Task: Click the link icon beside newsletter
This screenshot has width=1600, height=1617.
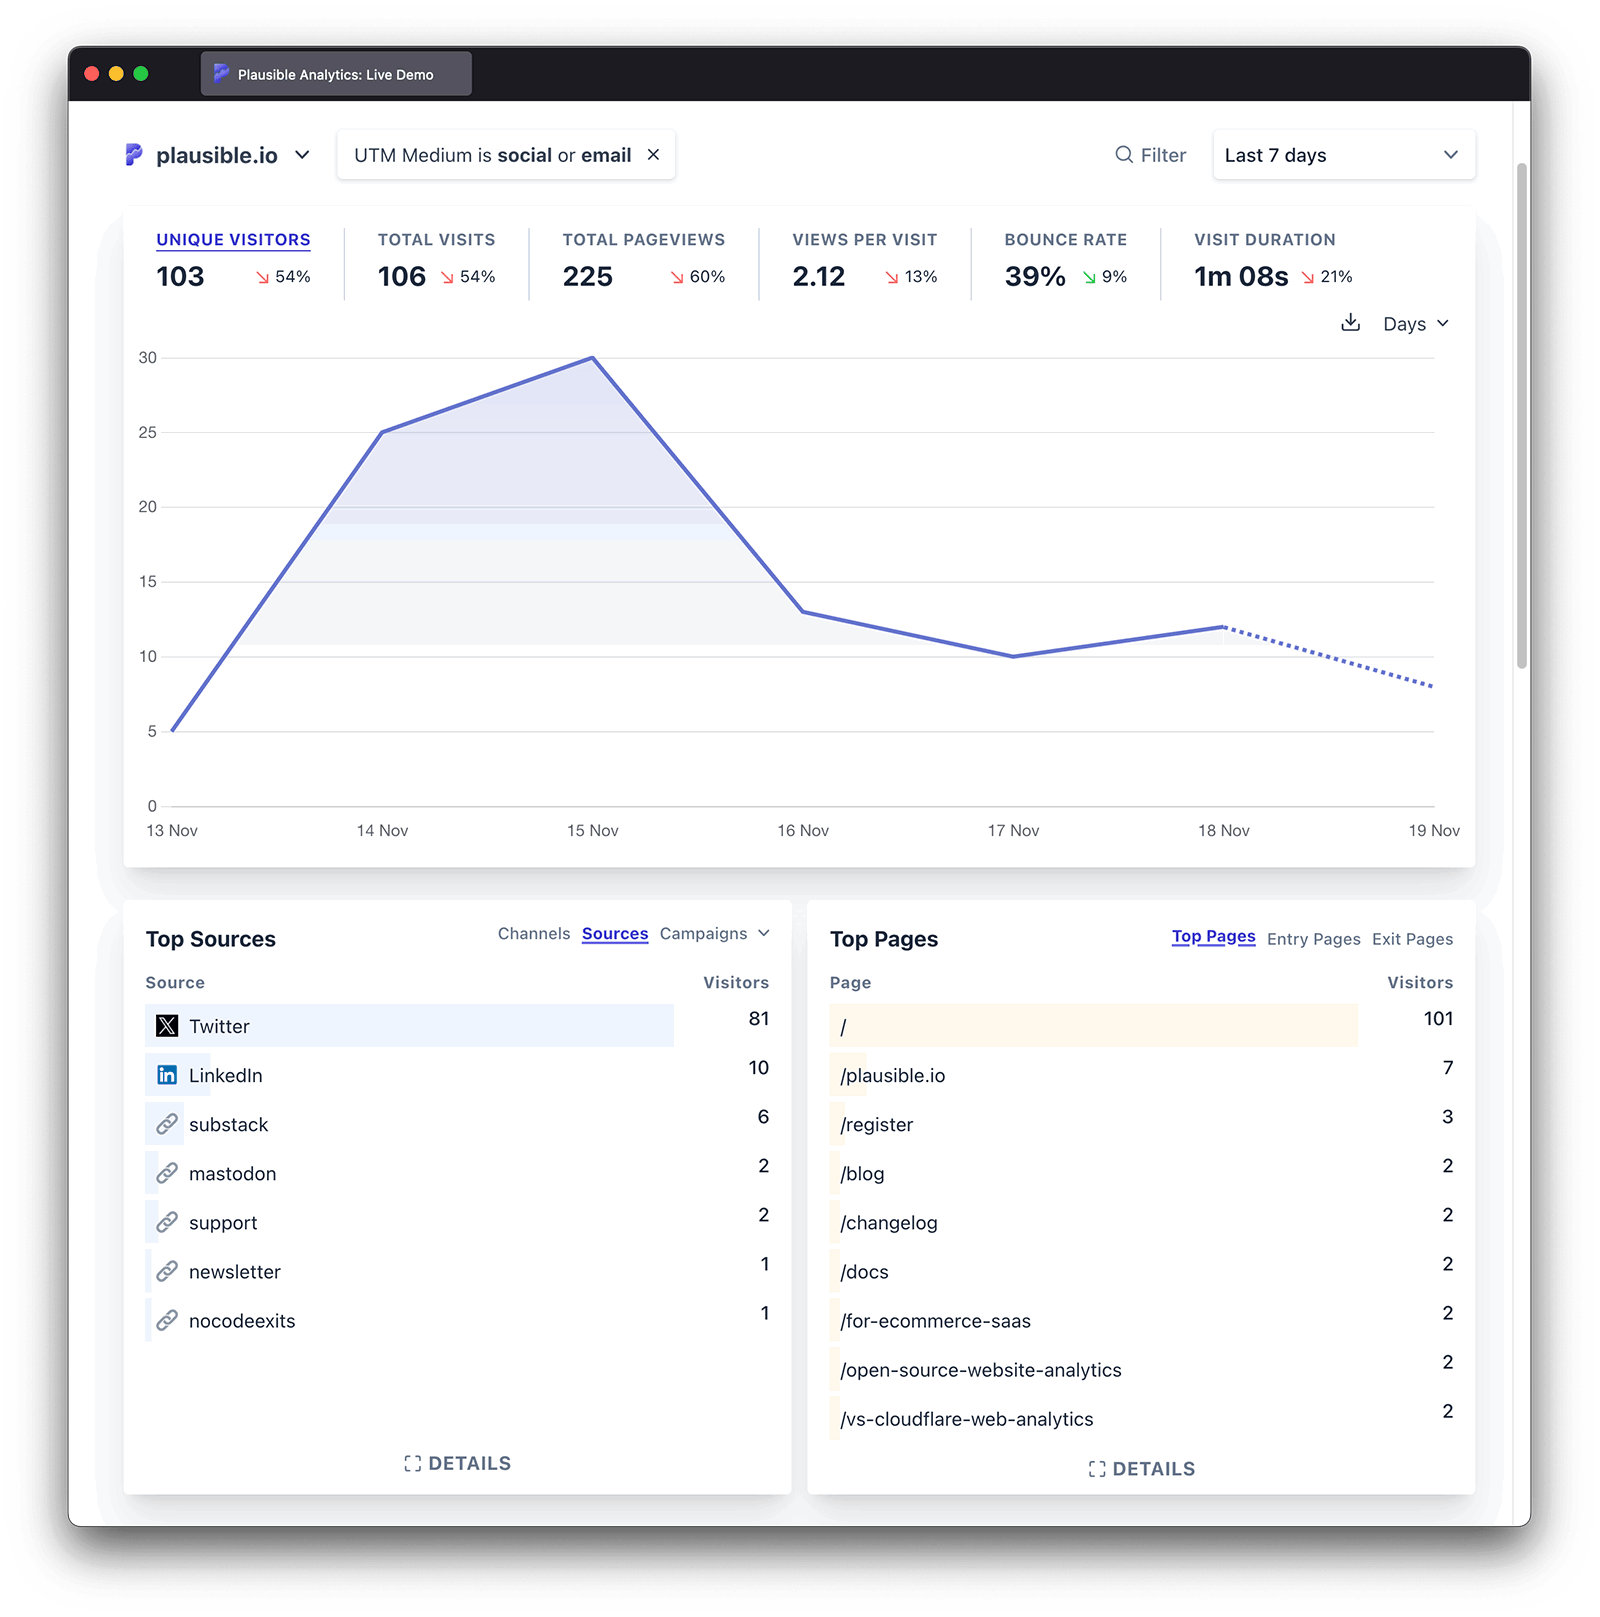Action: click(x=166, y=1271)
